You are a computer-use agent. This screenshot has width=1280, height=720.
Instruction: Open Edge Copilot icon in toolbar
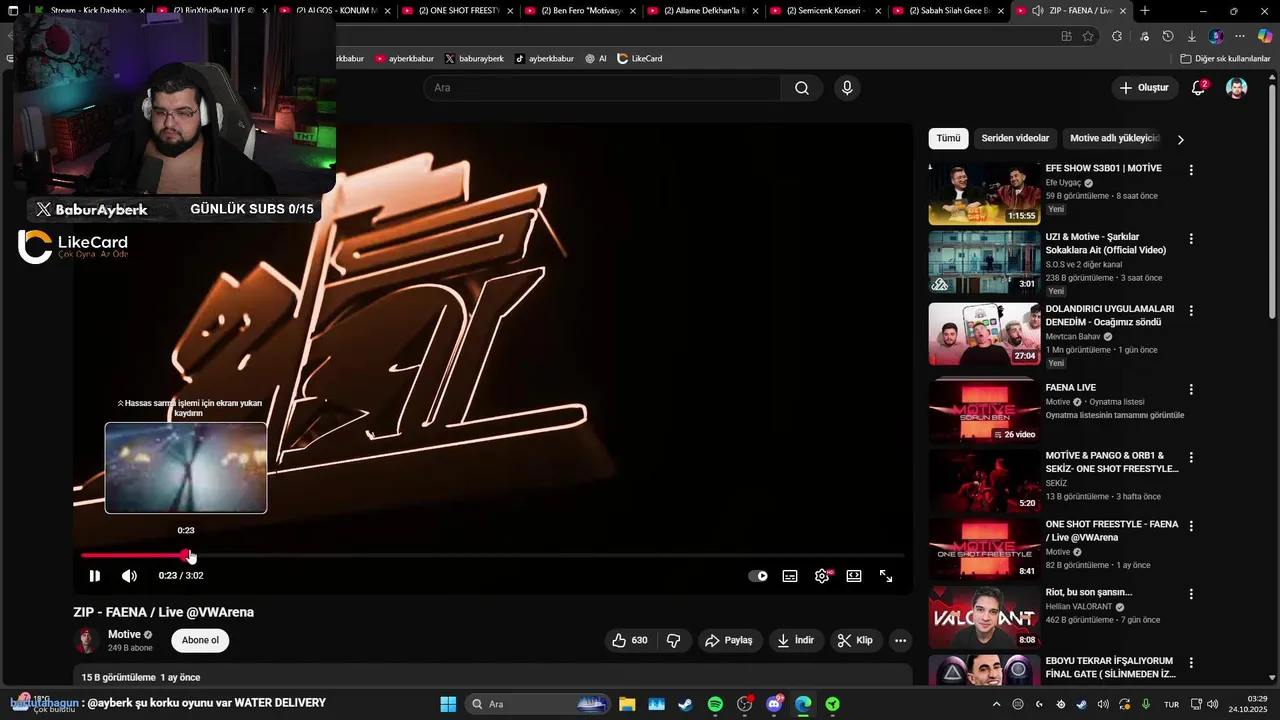coord(1265,36)
